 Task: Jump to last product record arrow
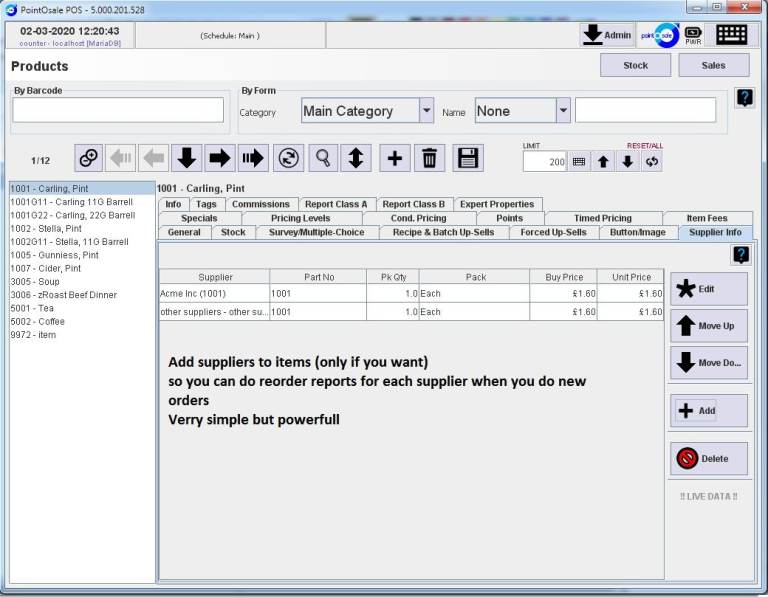pos(252,158)
